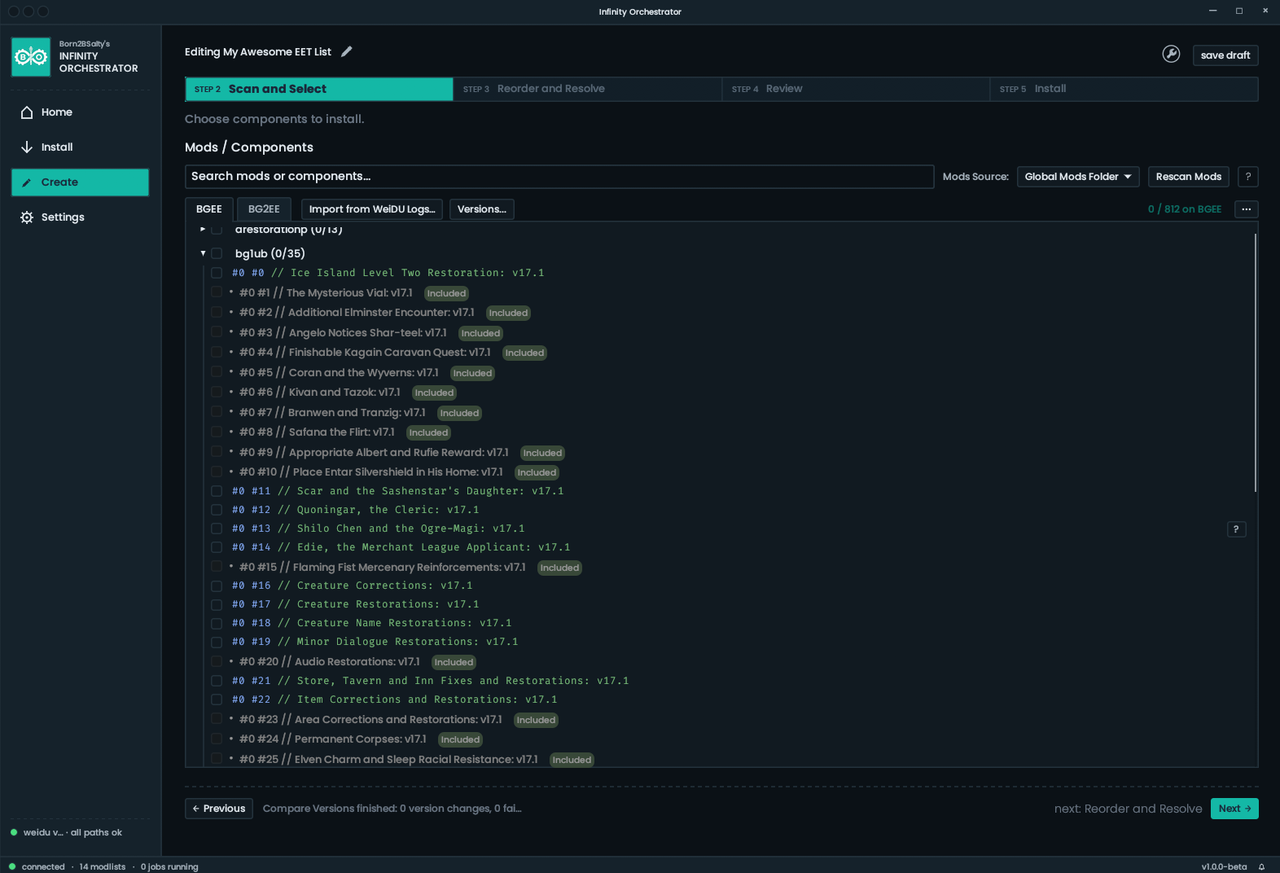This screenshot has height=873, width=1280.
Task: Click the 14 modlists status entry
Action: click(x=102, y=867)
